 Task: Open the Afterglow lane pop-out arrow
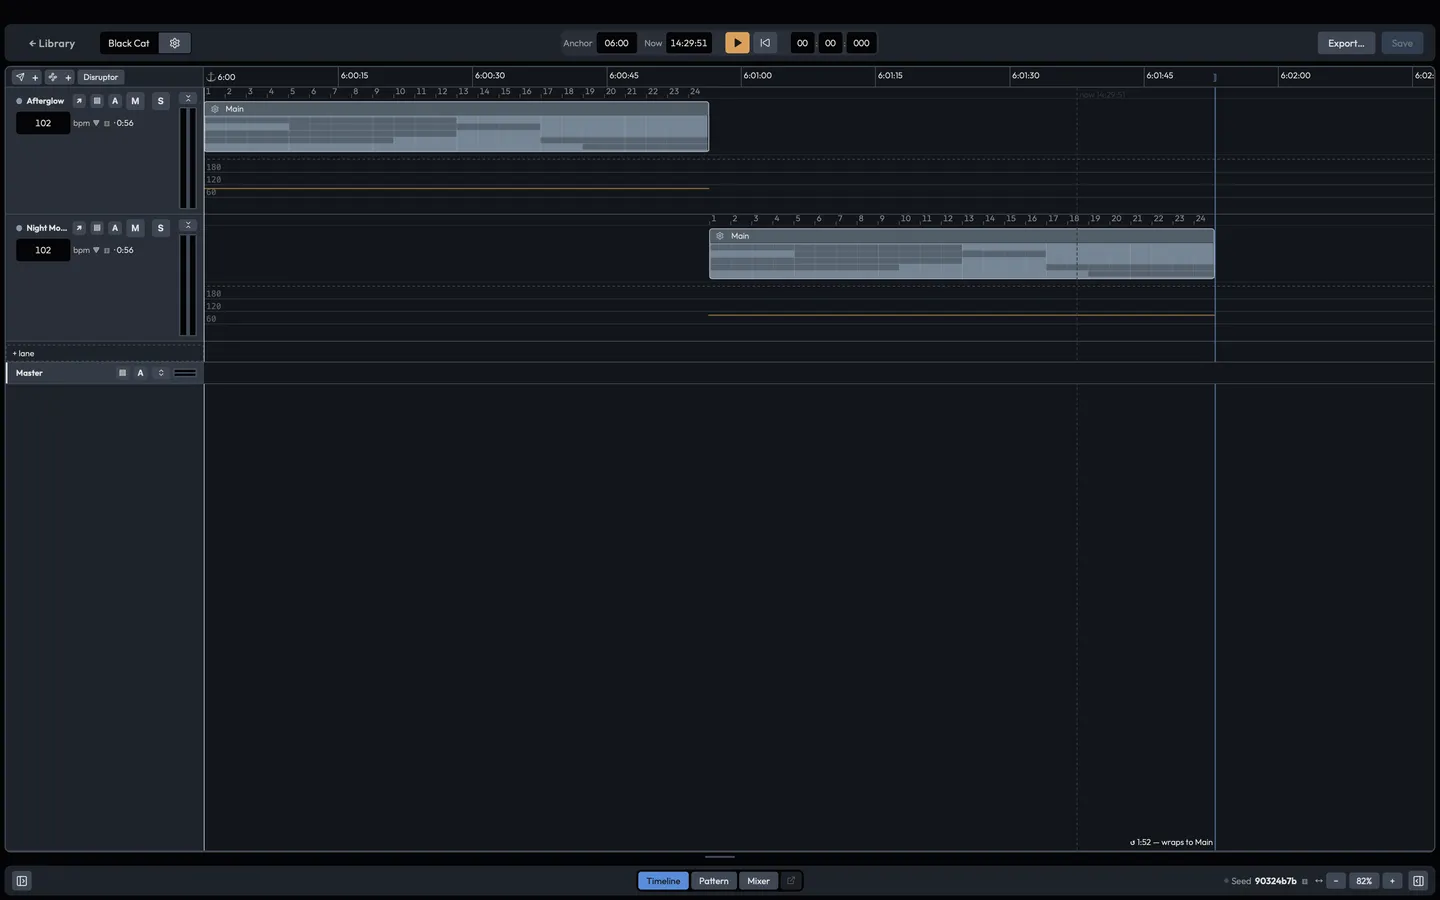pyautogui.click(x=79, y=101)
